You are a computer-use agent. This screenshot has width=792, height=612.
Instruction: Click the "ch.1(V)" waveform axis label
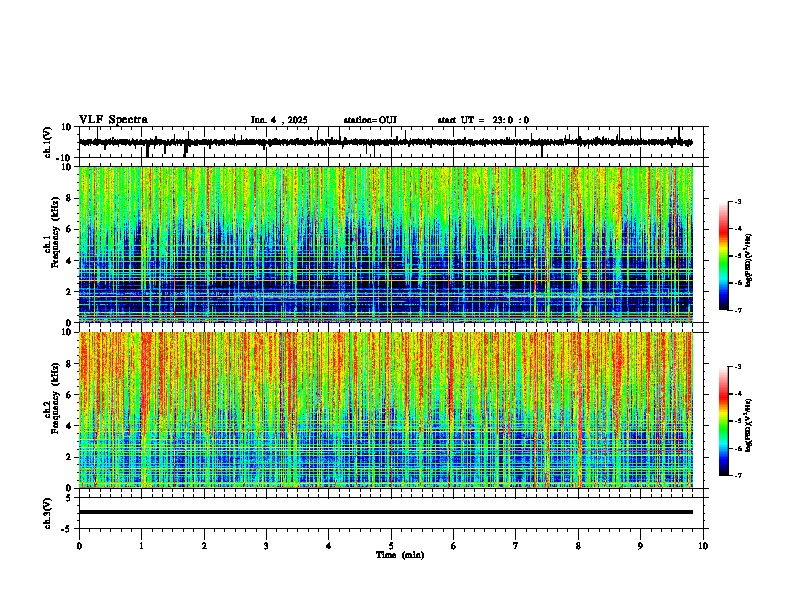click(48, 142)
